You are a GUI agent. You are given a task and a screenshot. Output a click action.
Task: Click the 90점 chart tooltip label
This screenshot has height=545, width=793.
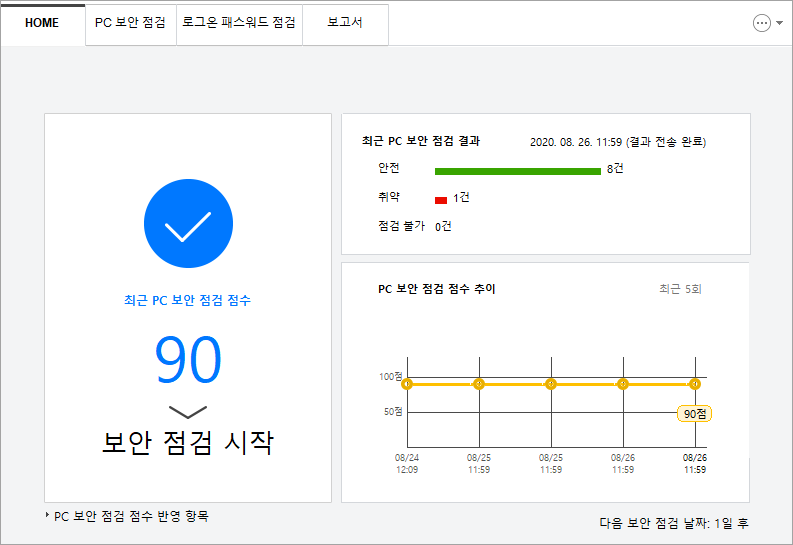point(694,414)
